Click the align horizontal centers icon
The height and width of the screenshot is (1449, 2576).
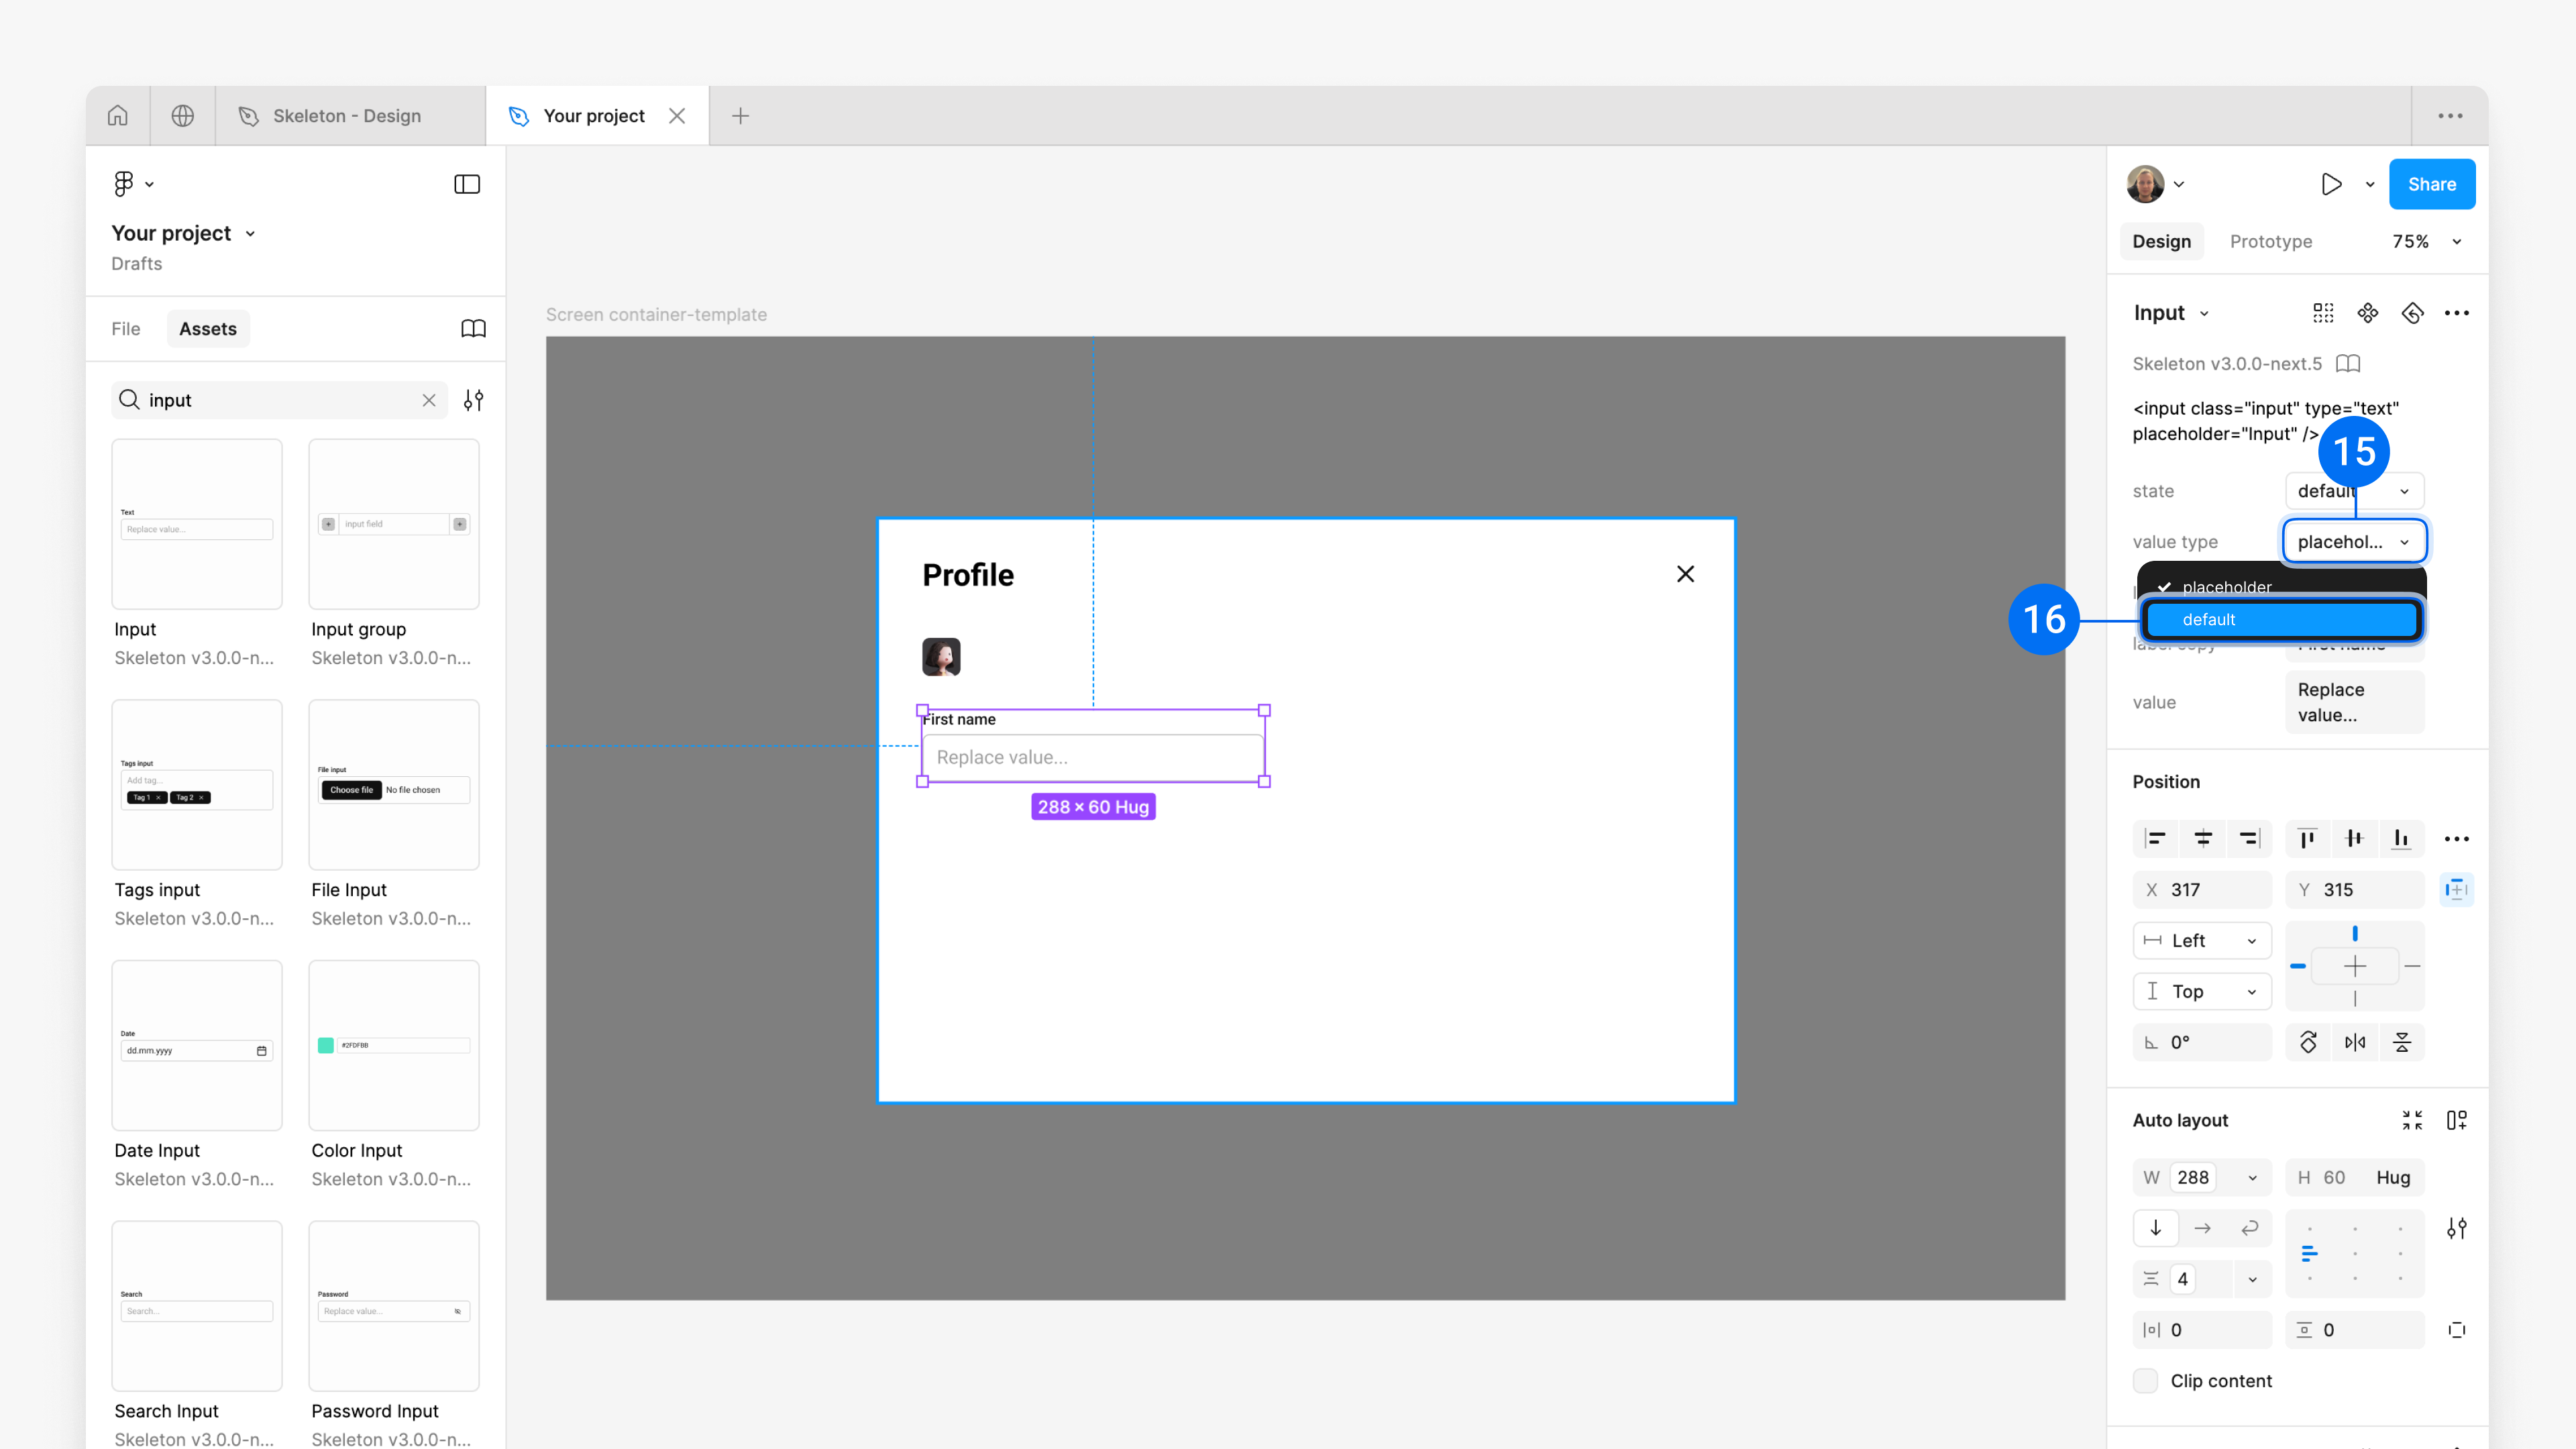click(2203, 839)
